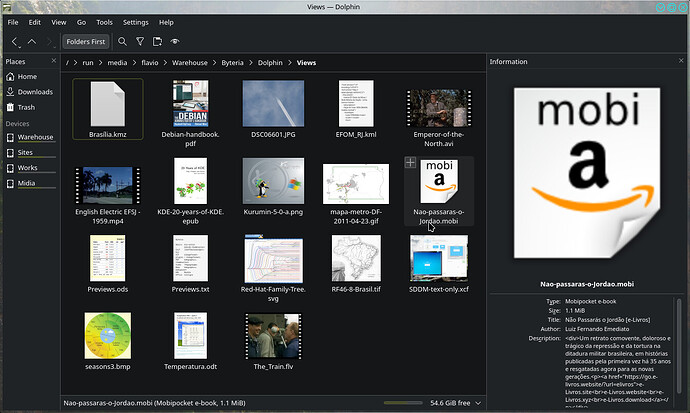Open the Tools menu
The image size is (690, 413).
[x=104, y=22]
